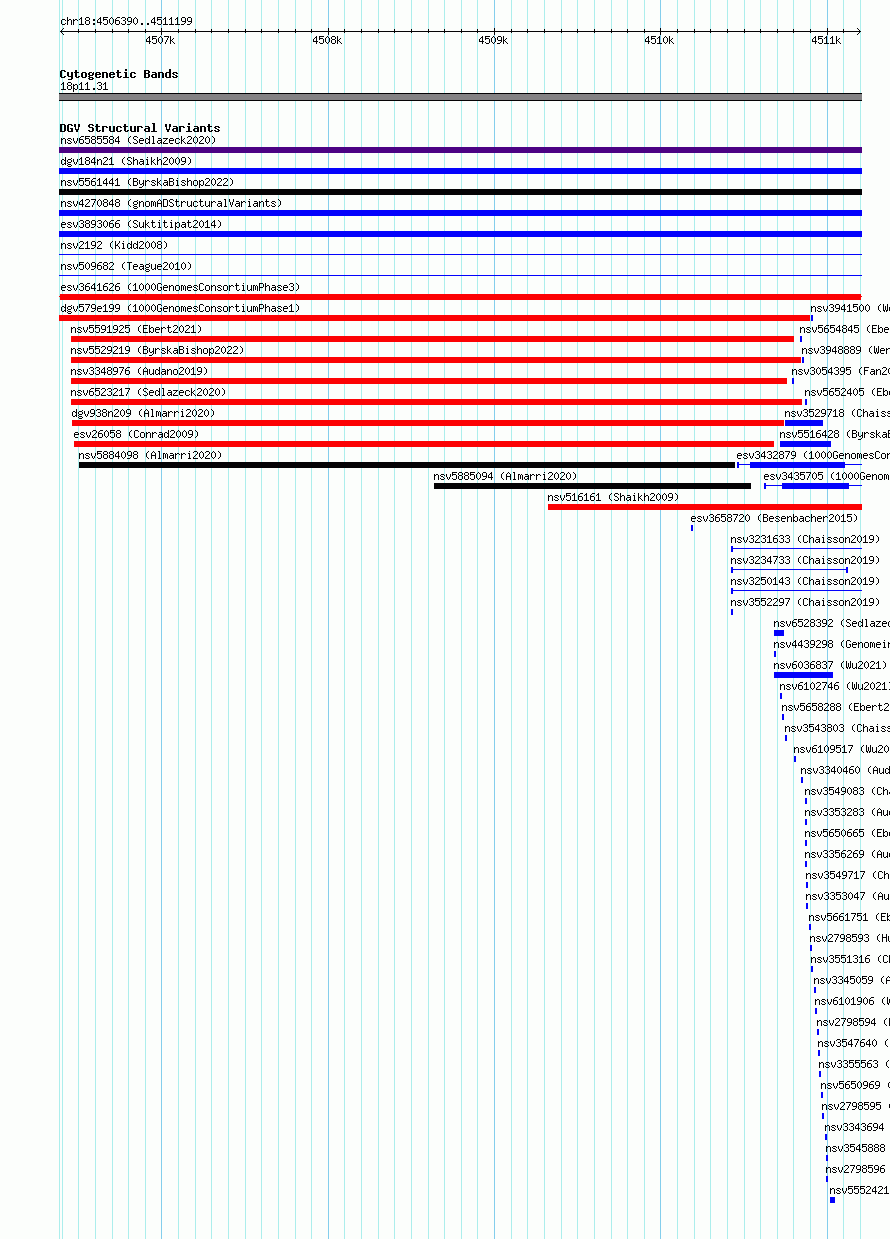The height and width of the screenshot is (1239, 890).
Task: Click the 4507k ruler position label
Action: click(160, 40)
